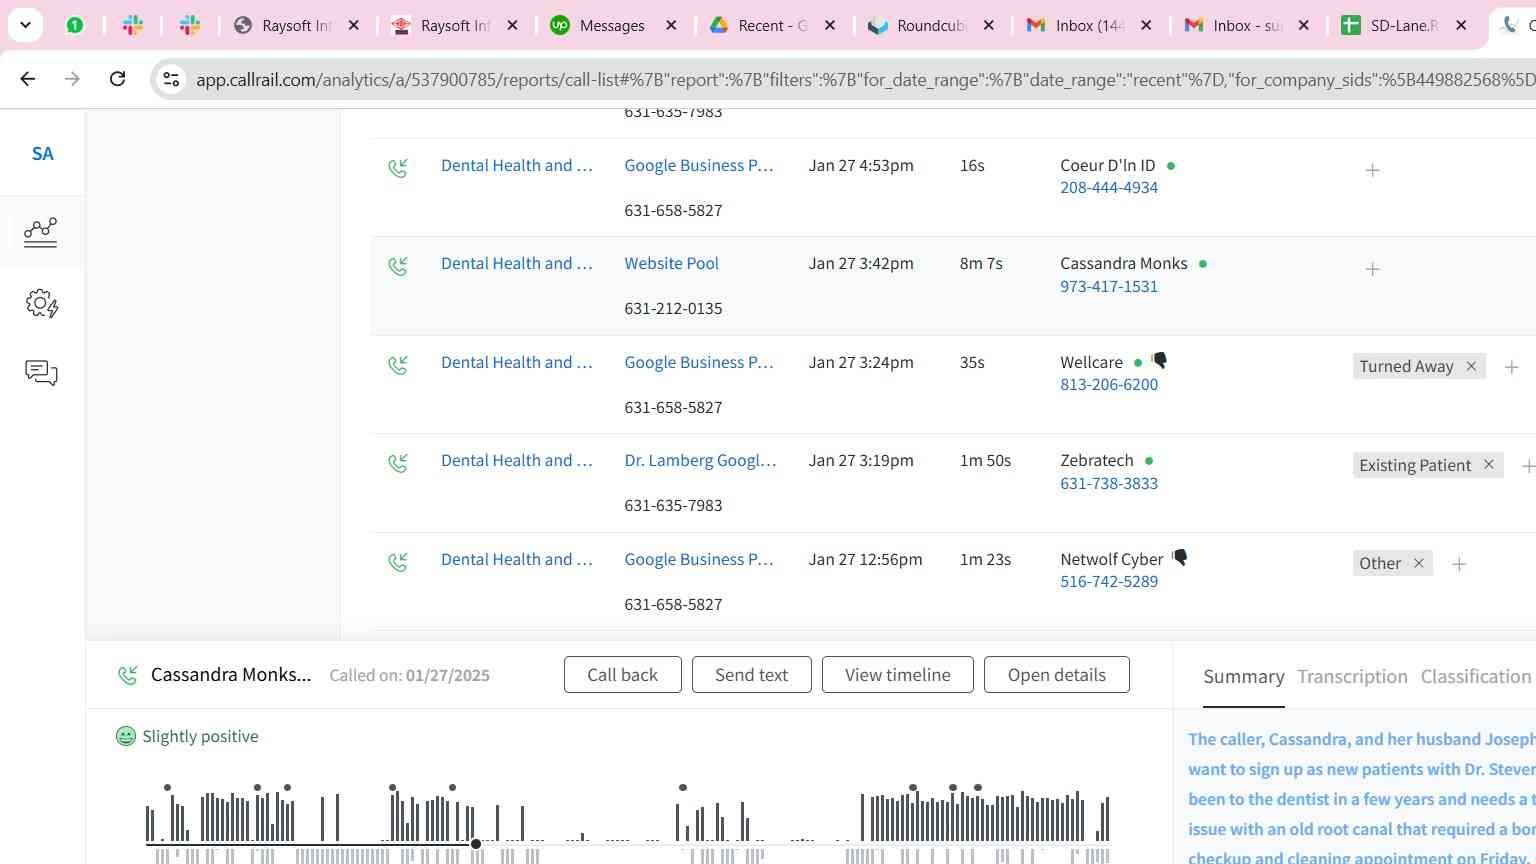Switch to the Classification tab
The image size is (1536, 864).
(1476, 677)
